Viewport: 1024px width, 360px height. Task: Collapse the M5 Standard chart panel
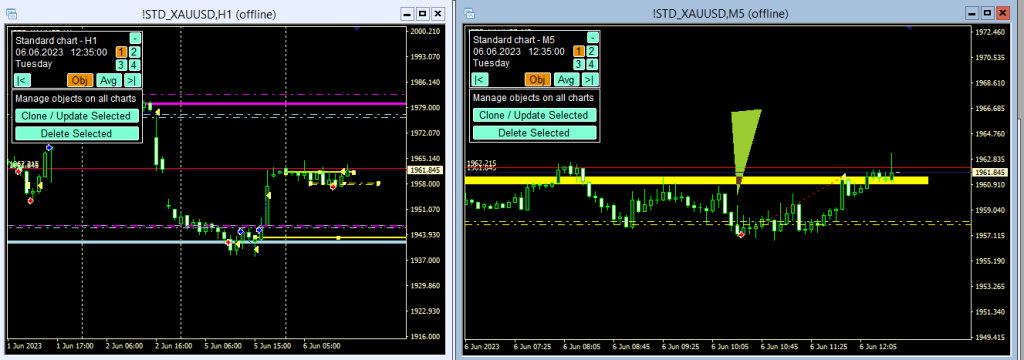[x=592, y=38]
